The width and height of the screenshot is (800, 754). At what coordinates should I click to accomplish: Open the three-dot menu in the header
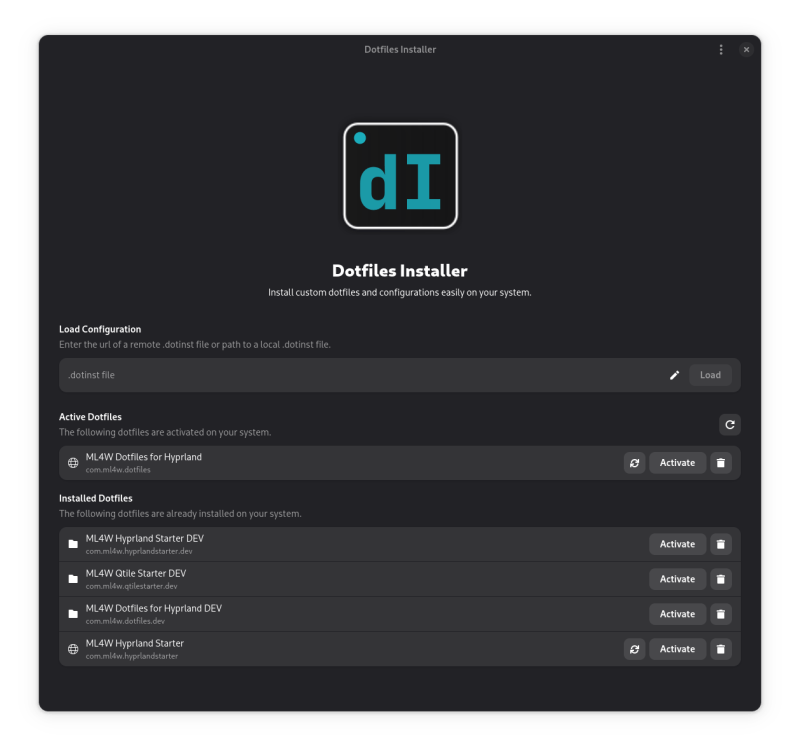pos(721,49)
